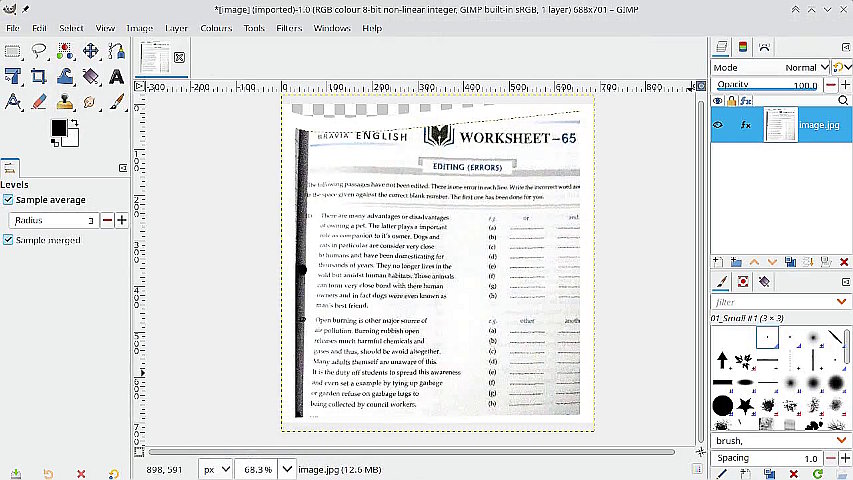Viewport: 853px width, 480px height.
Task: Open the blend mode group switcher dropdown
Action: [842, 67]
